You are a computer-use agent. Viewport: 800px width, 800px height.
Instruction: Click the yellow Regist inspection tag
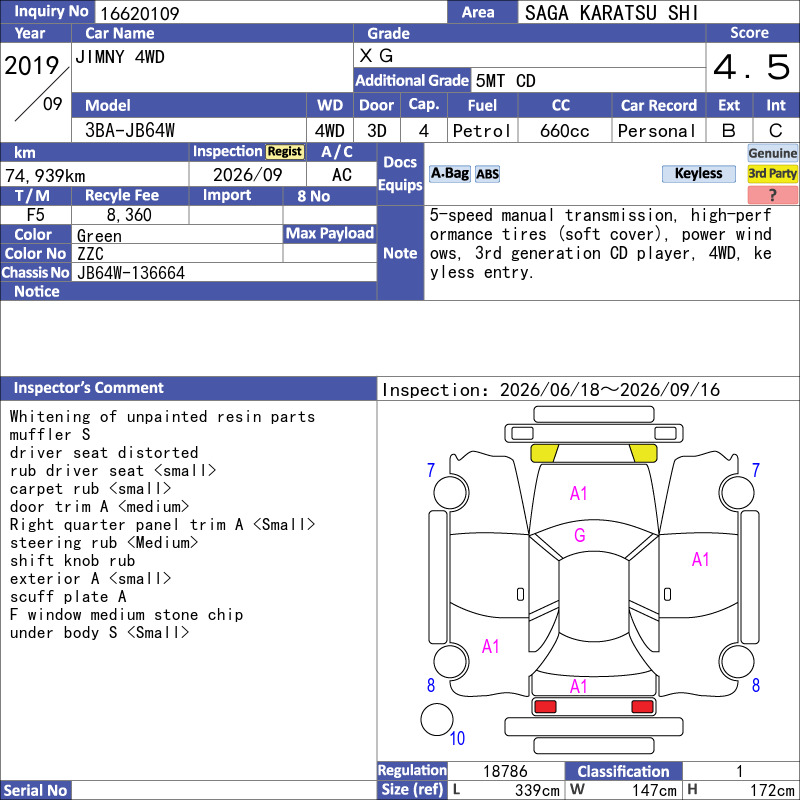[x=285, y=152]
